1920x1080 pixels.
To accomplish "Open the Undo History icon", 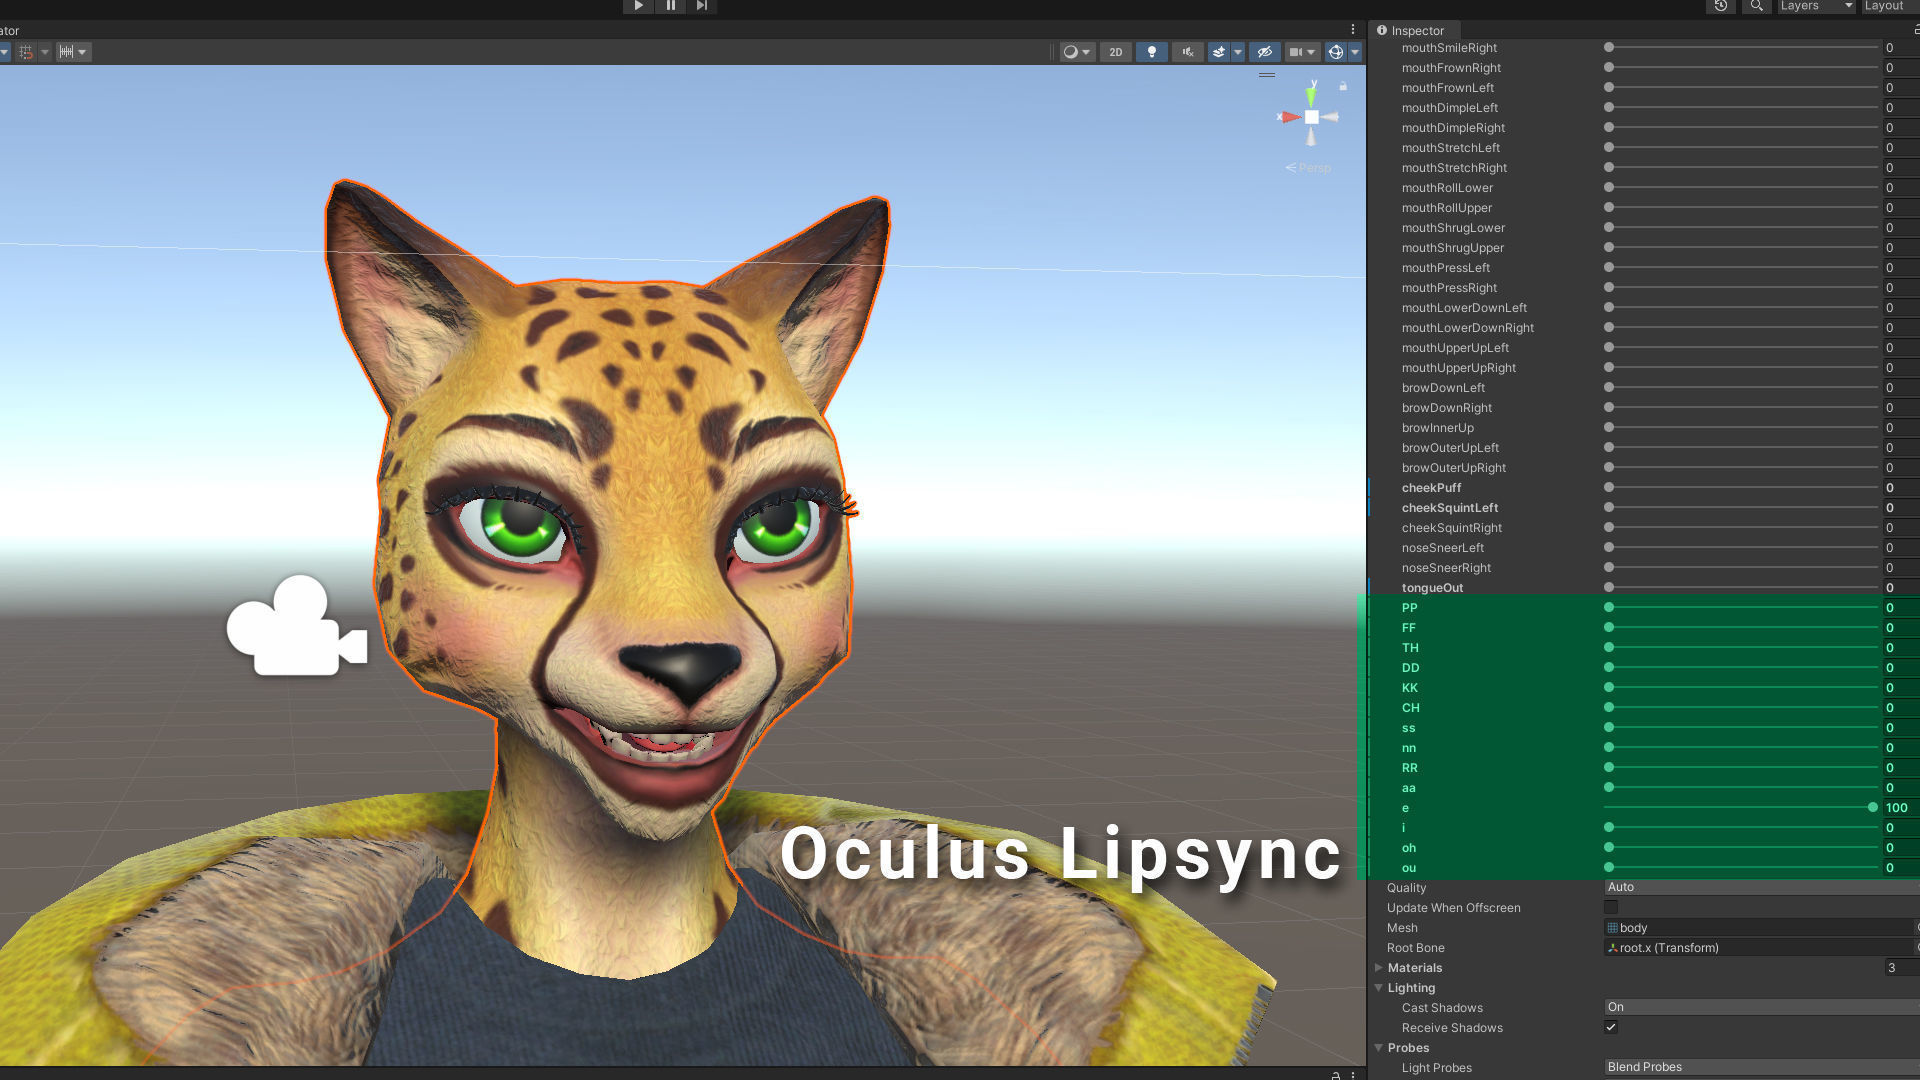I will point(1720,6).
